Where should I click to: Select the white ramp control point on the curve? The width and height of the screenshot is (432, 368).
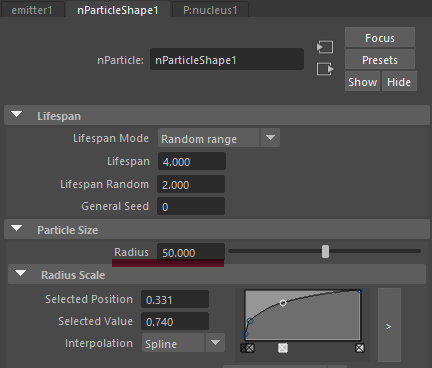pos(283,303)
